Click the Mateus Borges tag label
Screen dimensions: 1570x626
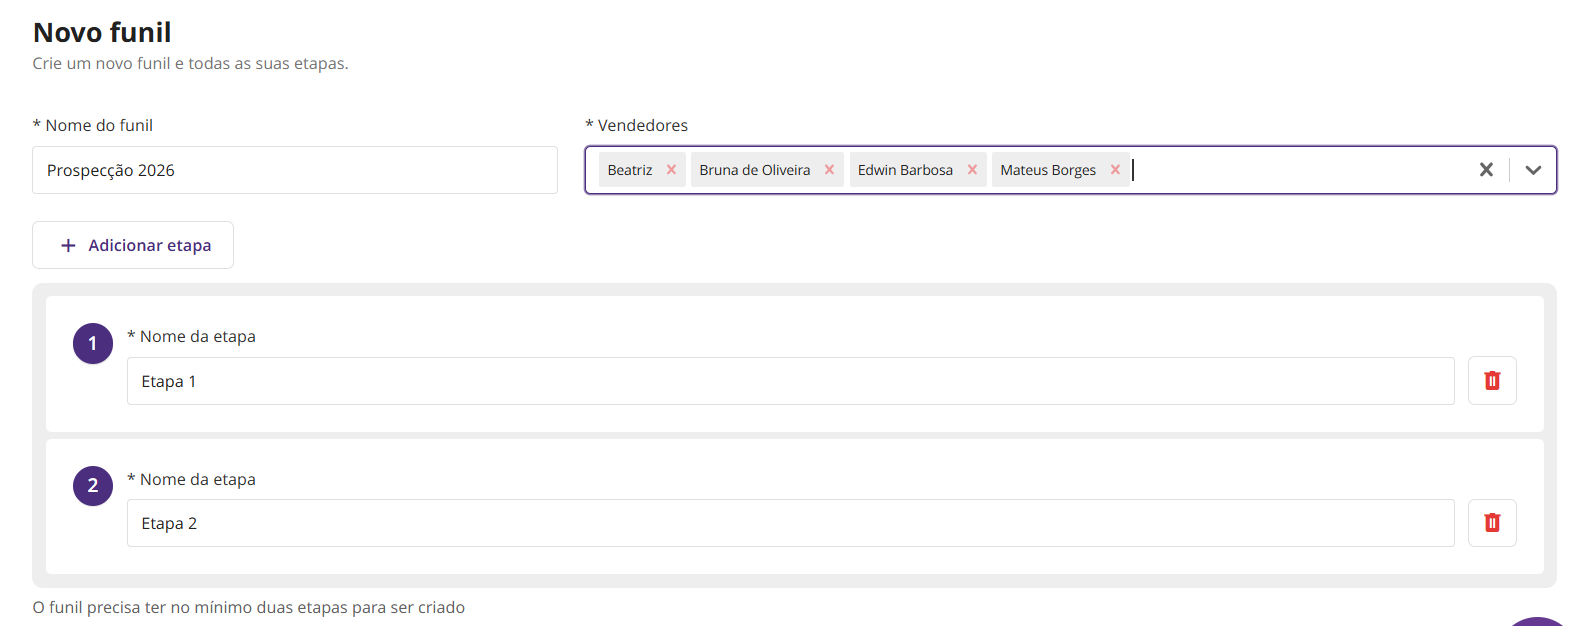click(1048, 170)
